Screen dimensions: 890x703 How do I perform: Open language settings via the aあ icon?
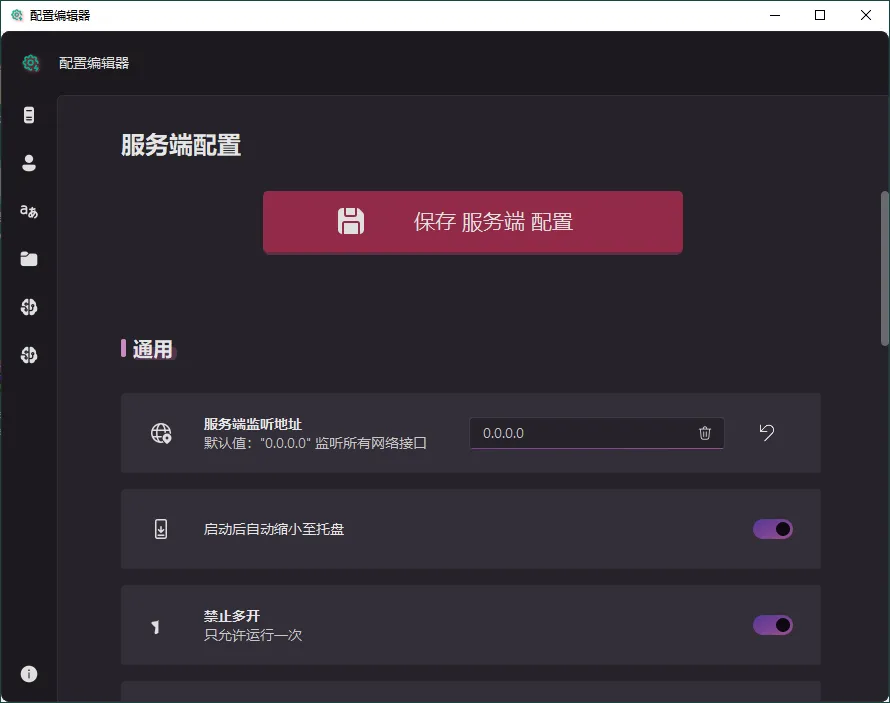coord(28,211)
